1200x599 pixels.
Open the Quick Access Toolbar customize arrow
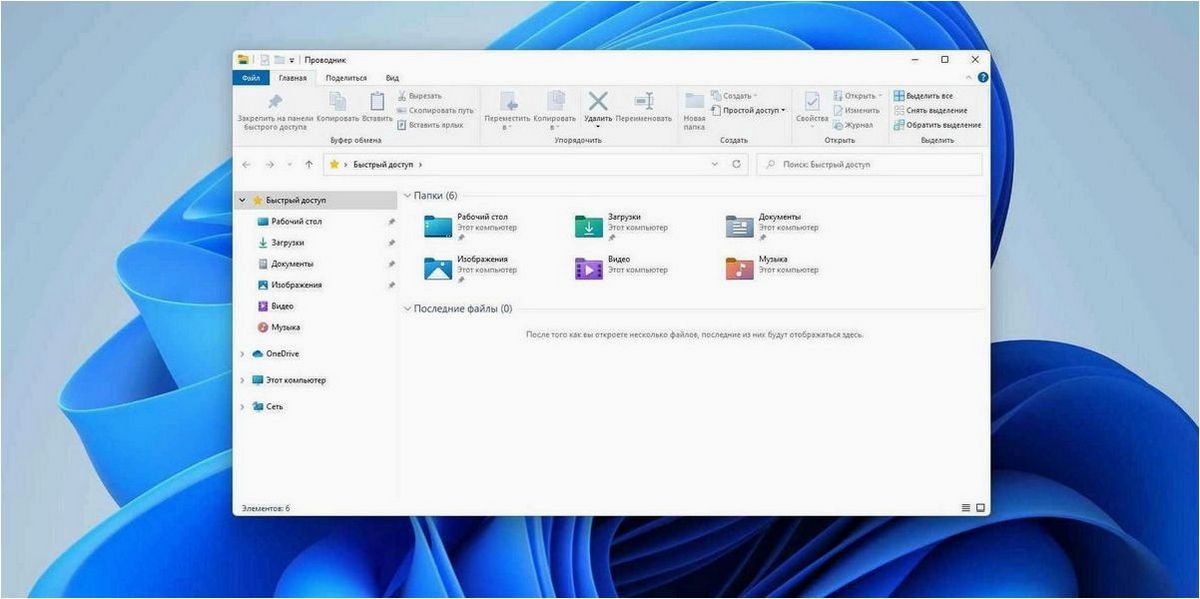click(292, 60)
